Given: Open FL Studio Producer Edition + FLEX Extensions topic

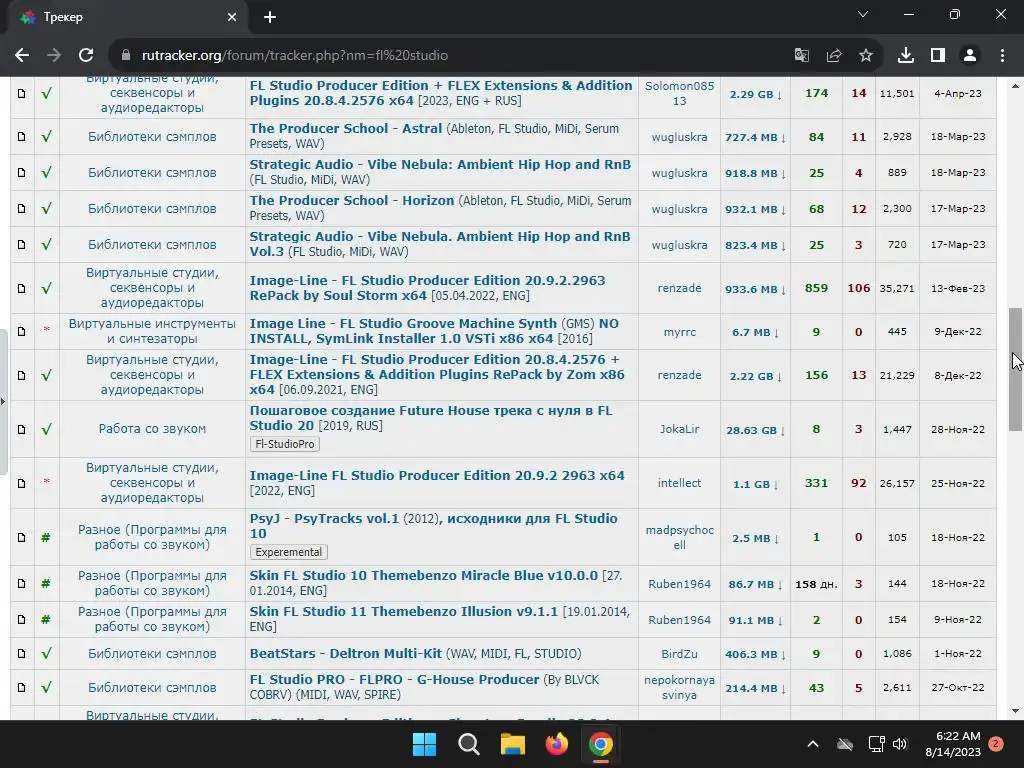Looking at the screenshot, I should point(441,93).
